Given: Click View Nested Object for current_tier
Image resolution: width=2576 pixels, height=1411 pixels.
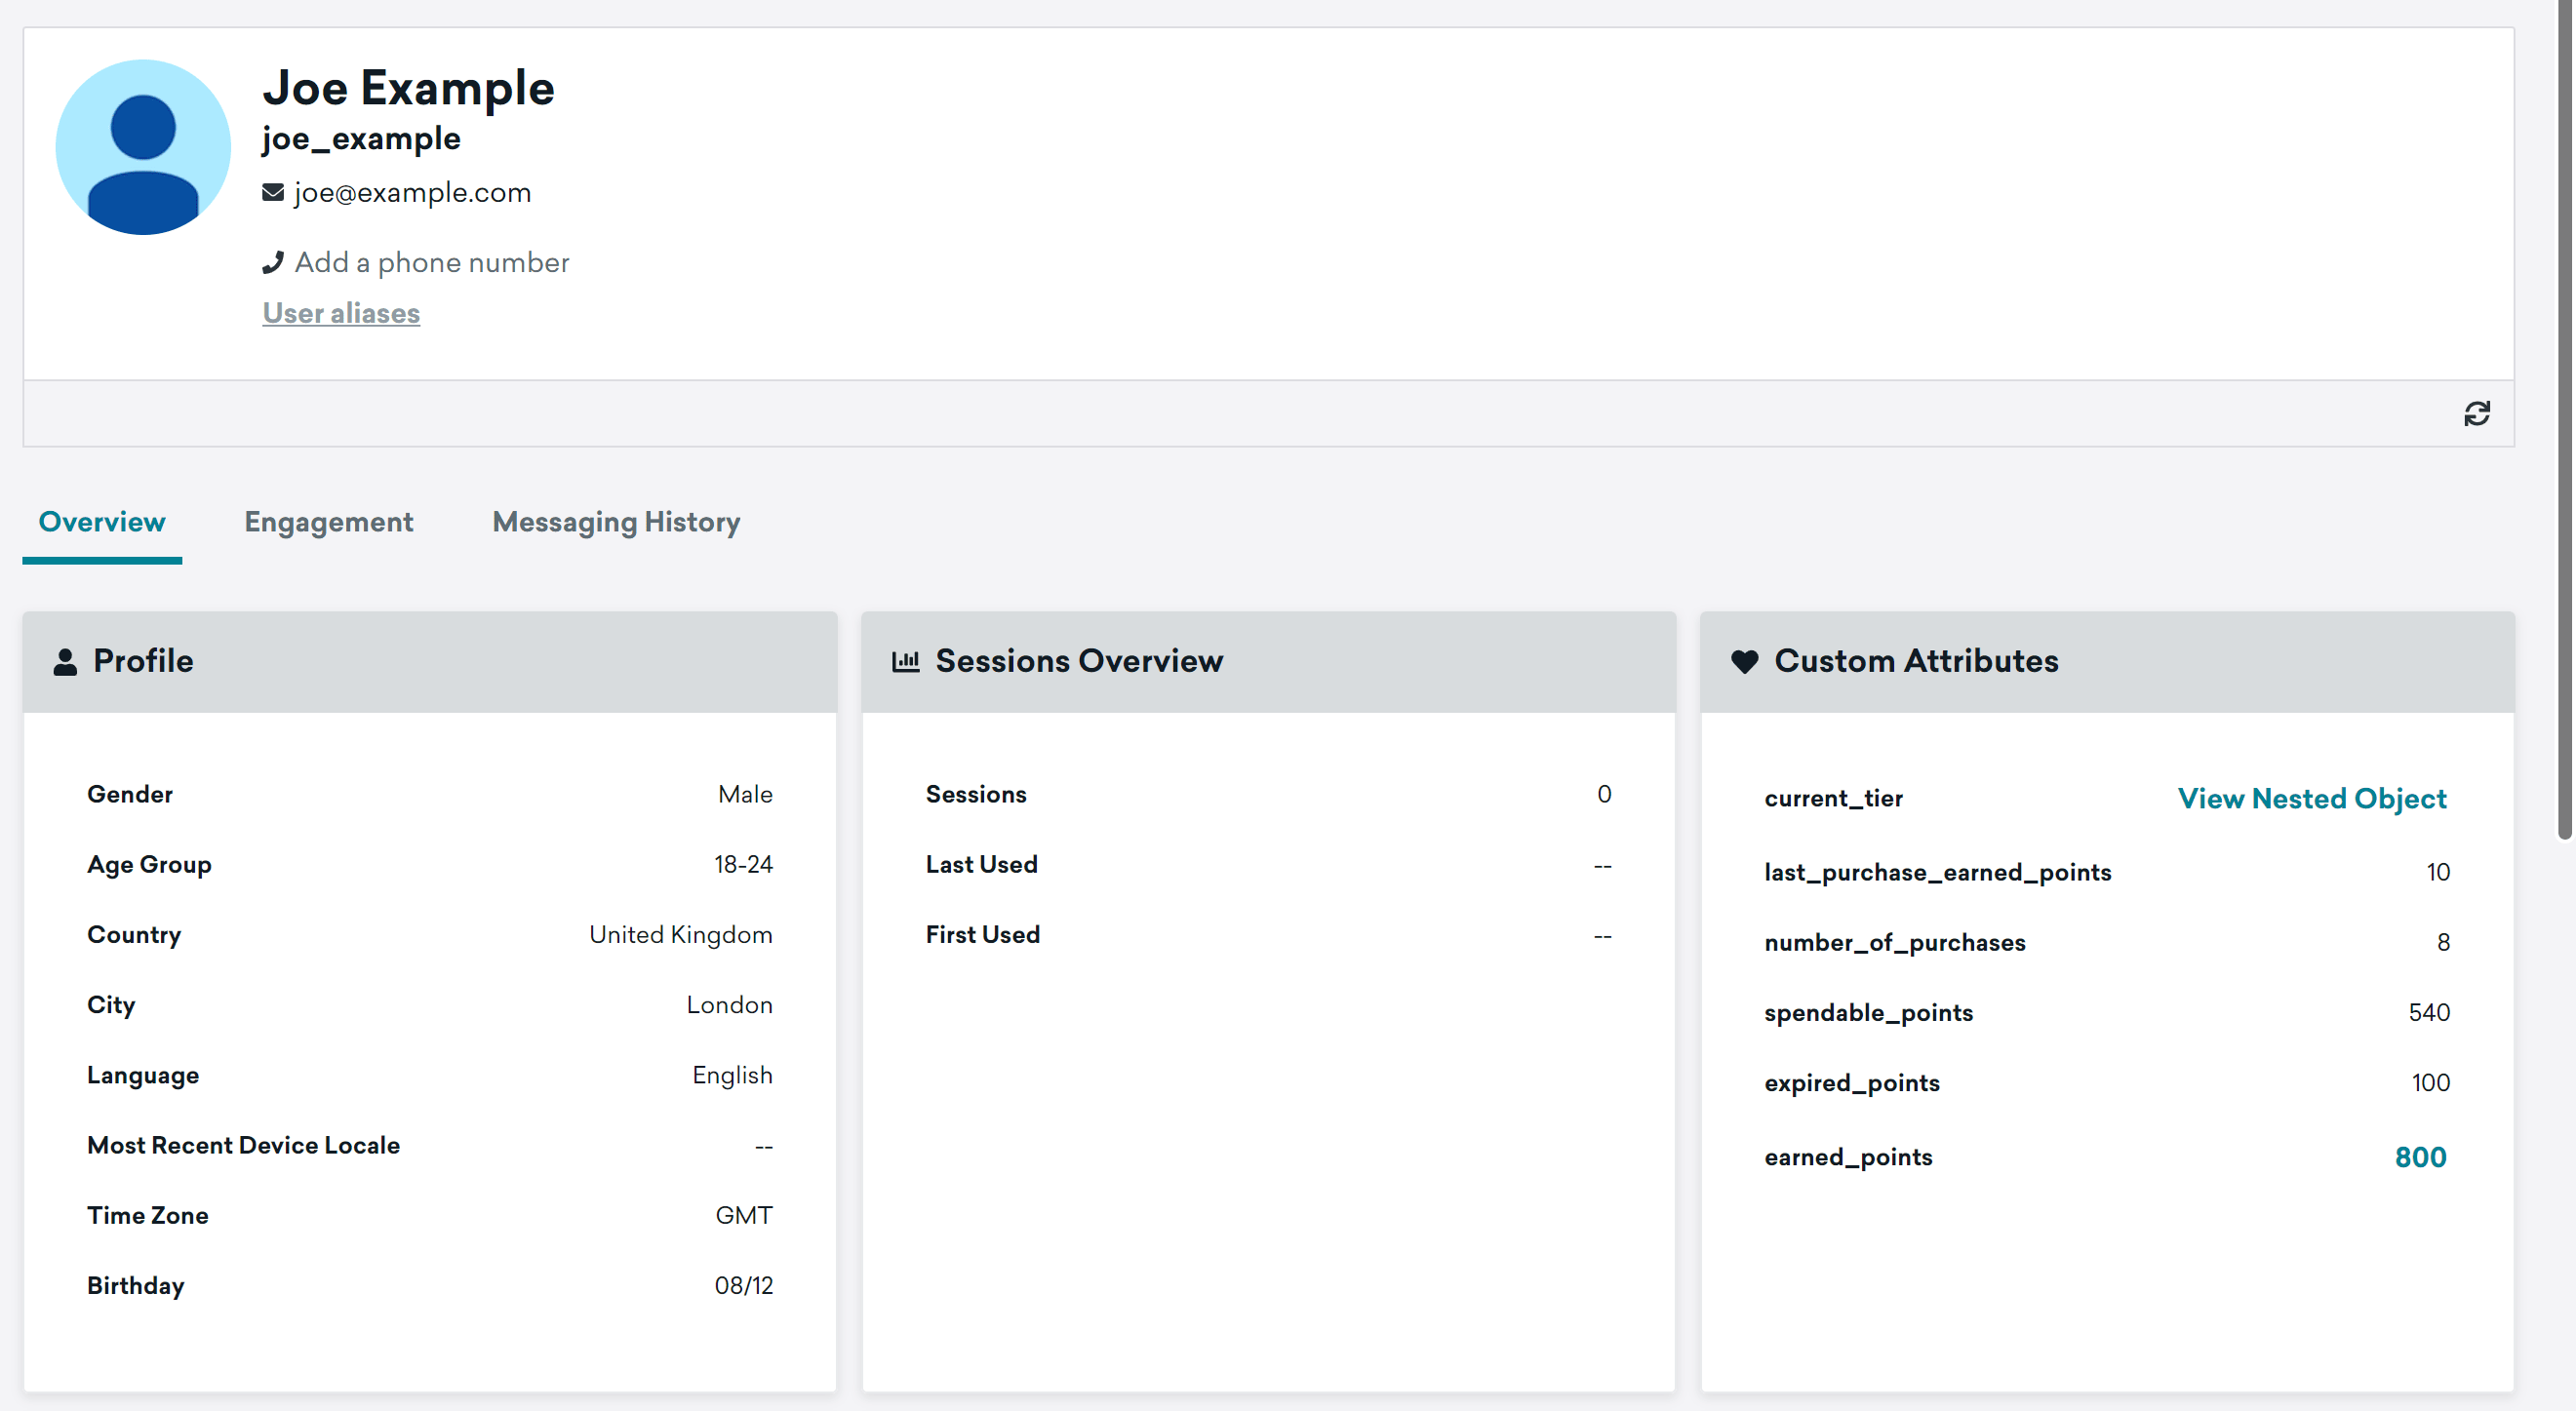Looking at the screenshot, I should 2311,798.
